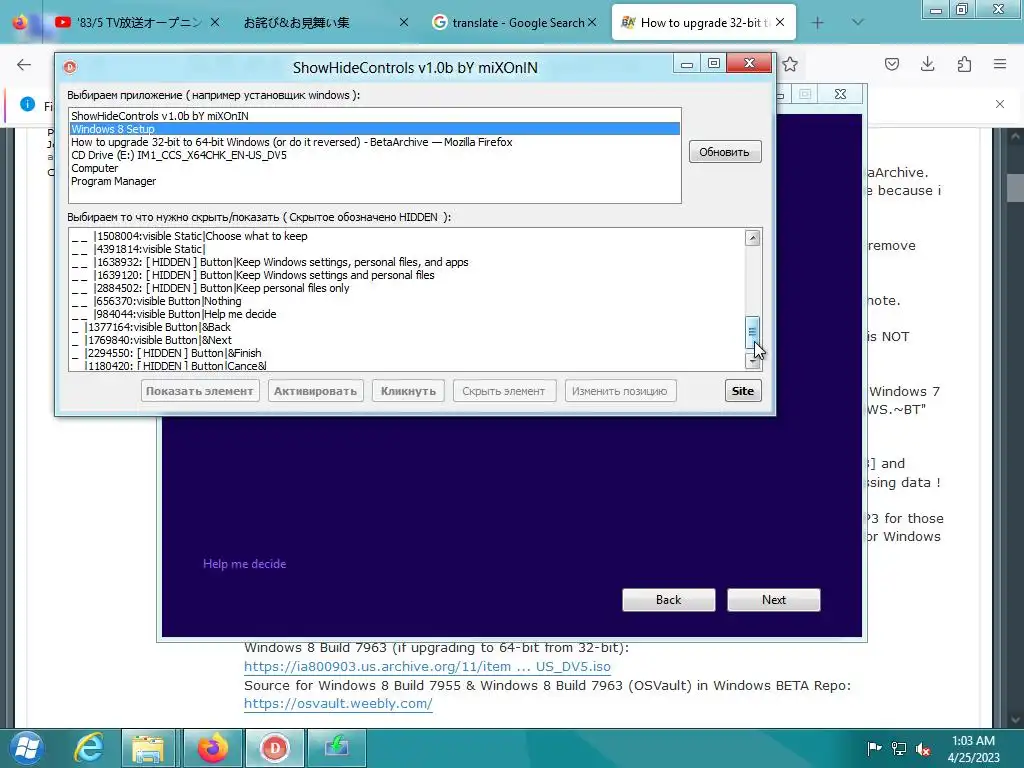The height and width of the screenshot is (768, 1024).
Task: Go back in Firefox browser
Action: pos(24,64)
